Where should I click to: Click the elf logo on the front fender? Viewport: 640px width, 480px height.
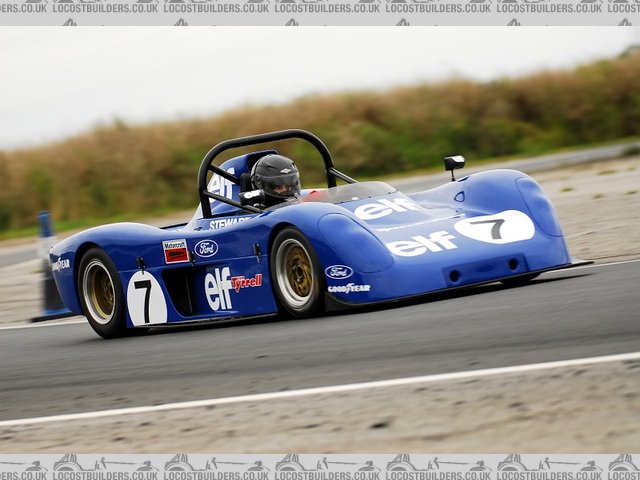click(421, 243)
